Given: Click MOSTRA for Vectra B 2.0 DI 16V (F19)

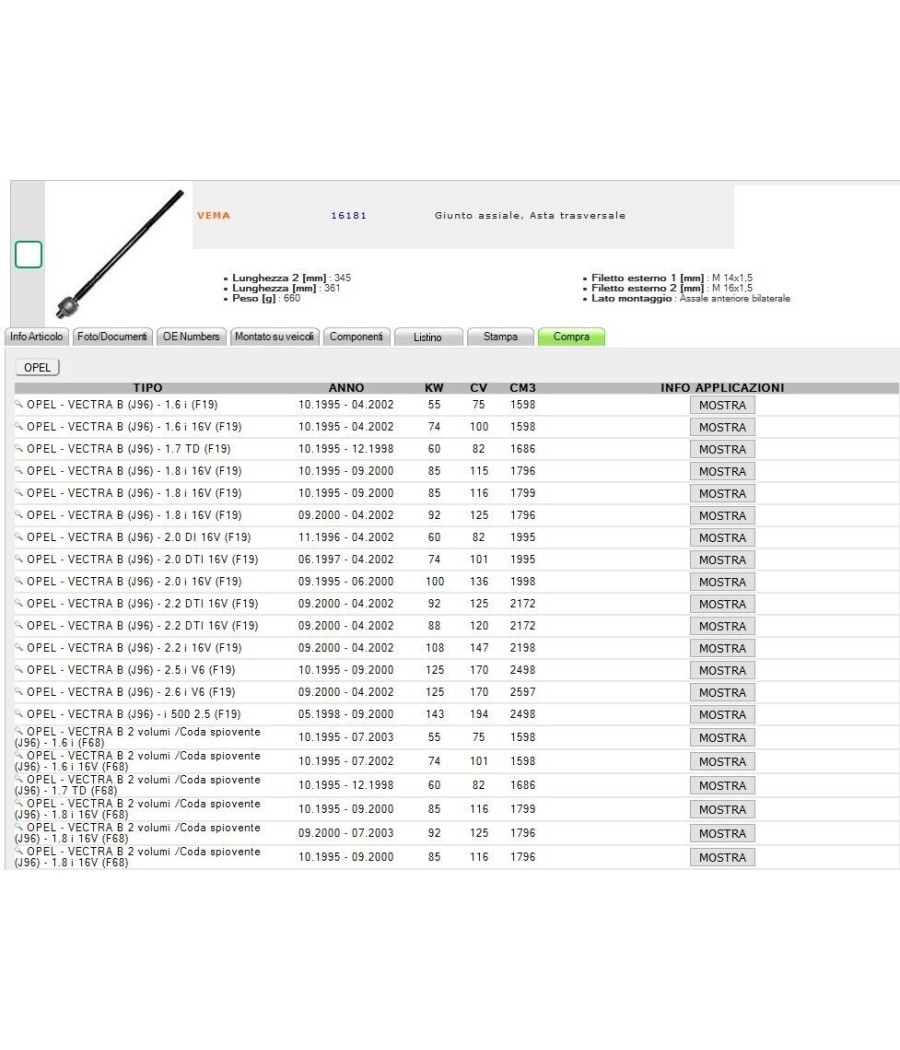Looking at the screenshot, I should coord(722,538).
